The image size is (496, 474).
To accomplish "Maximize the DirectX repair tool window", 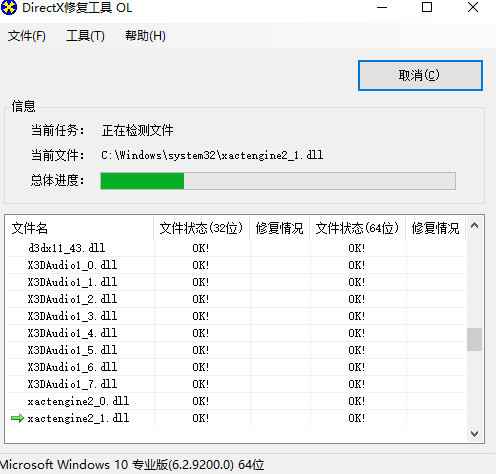I will (x=427, y=7).
